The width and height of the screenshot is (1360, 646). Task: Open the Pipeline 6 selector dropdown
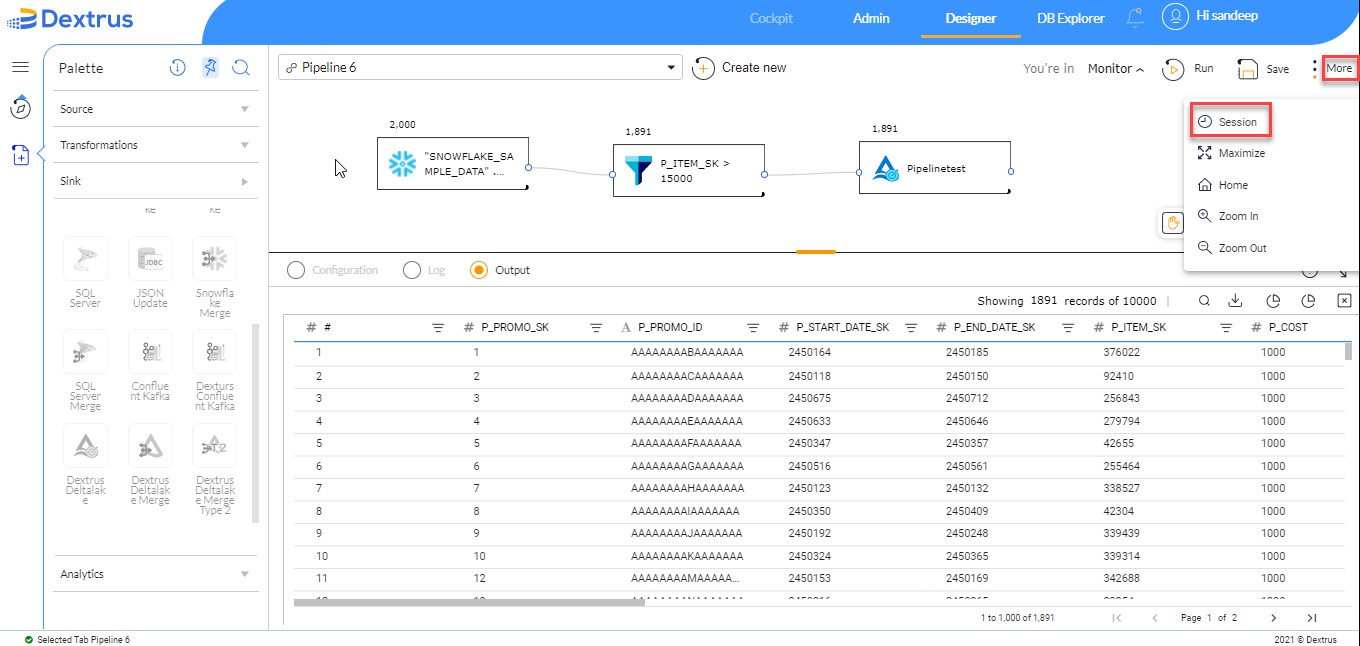480,67
